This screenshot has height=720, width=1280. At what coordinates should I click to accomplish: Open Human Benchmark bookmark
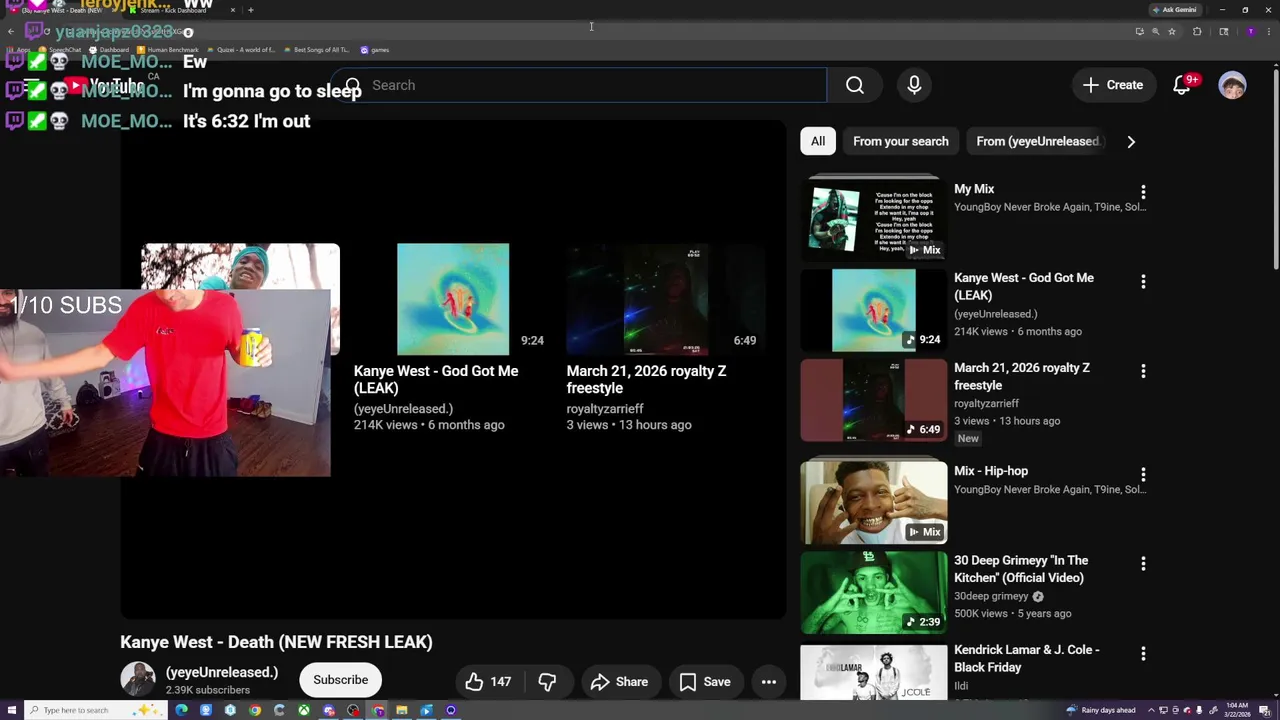(167, 50)
